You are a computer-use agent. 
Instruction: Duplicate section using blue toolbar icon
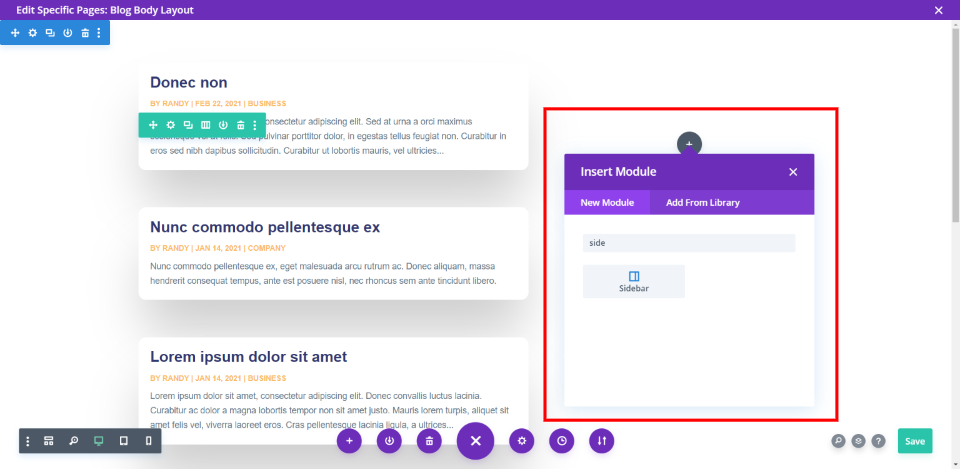(50, 32)
